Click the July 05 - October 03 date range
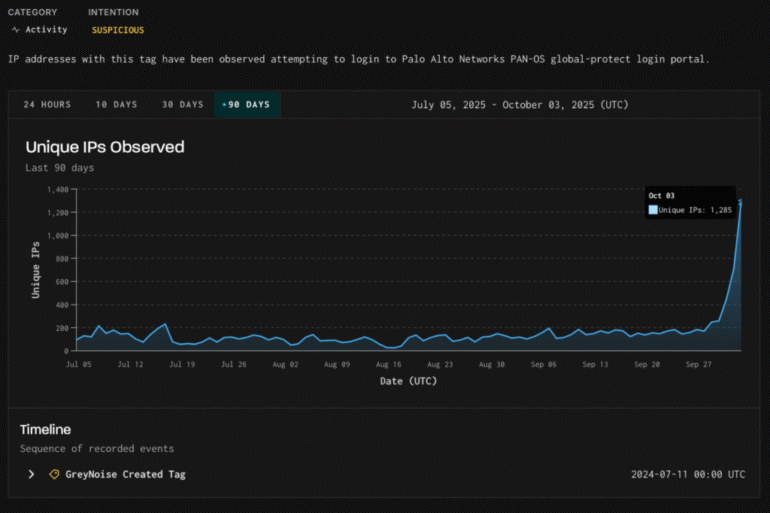This screenshot has width=770, height=513. [520, 105]
